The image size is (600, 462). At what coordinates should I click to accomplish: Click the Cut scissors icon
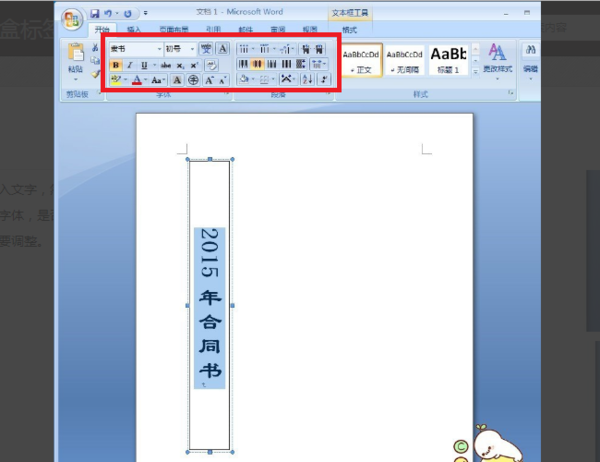click(95, 47)
